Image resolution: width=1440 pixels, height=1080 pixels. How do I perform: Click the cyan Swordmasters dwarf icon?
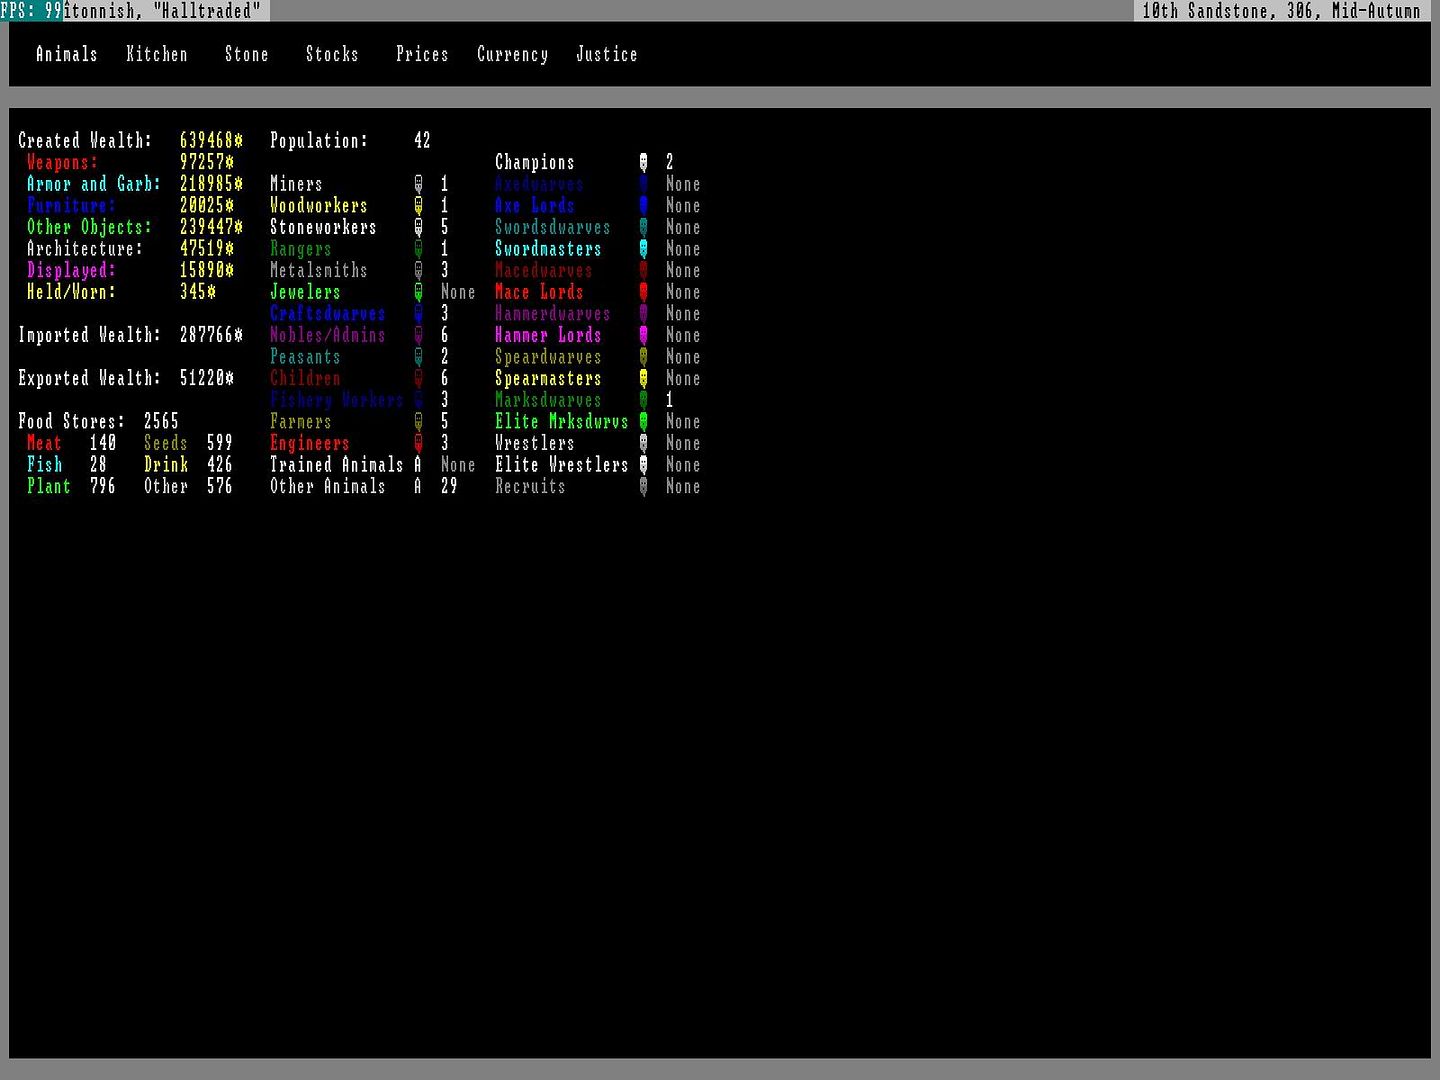coord(643,249)
